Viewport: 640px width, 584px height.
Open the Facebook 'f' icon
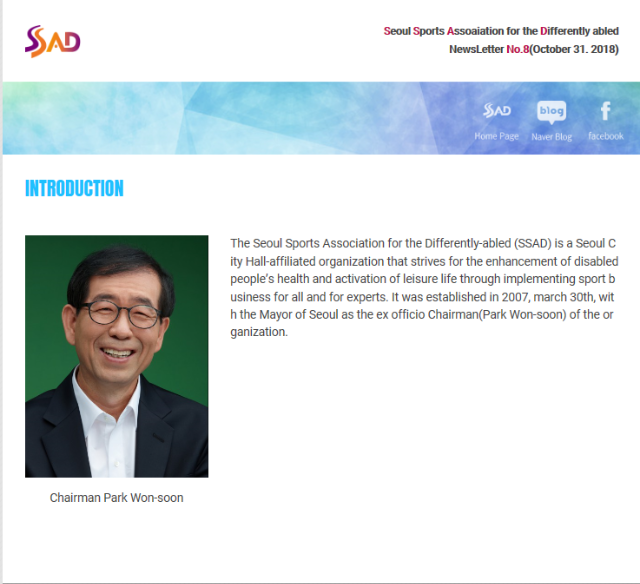click(x=605, y=111)
